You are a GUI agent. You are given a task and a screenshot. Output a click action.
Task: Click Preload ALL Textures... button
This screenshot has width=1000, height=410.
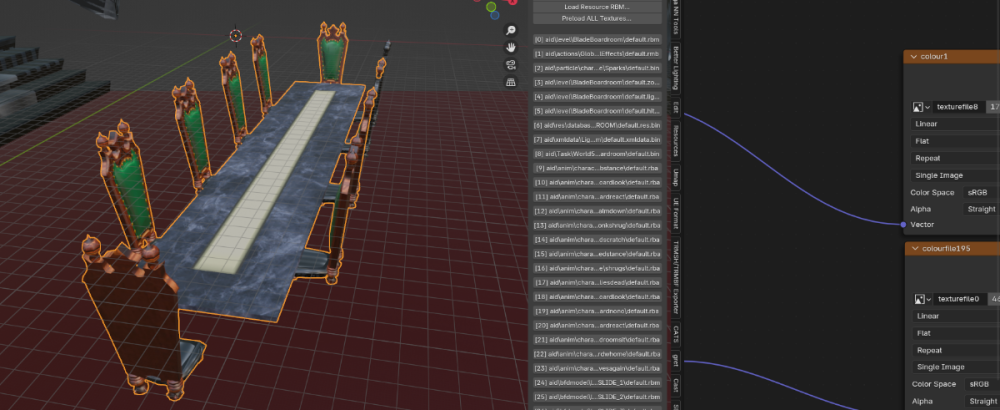(597, 18)
